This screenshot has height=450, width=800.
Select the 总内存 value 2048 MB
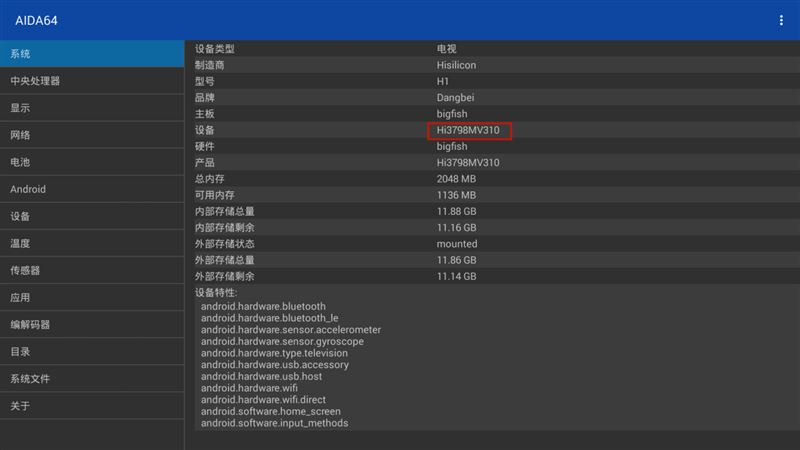[456, 179]
